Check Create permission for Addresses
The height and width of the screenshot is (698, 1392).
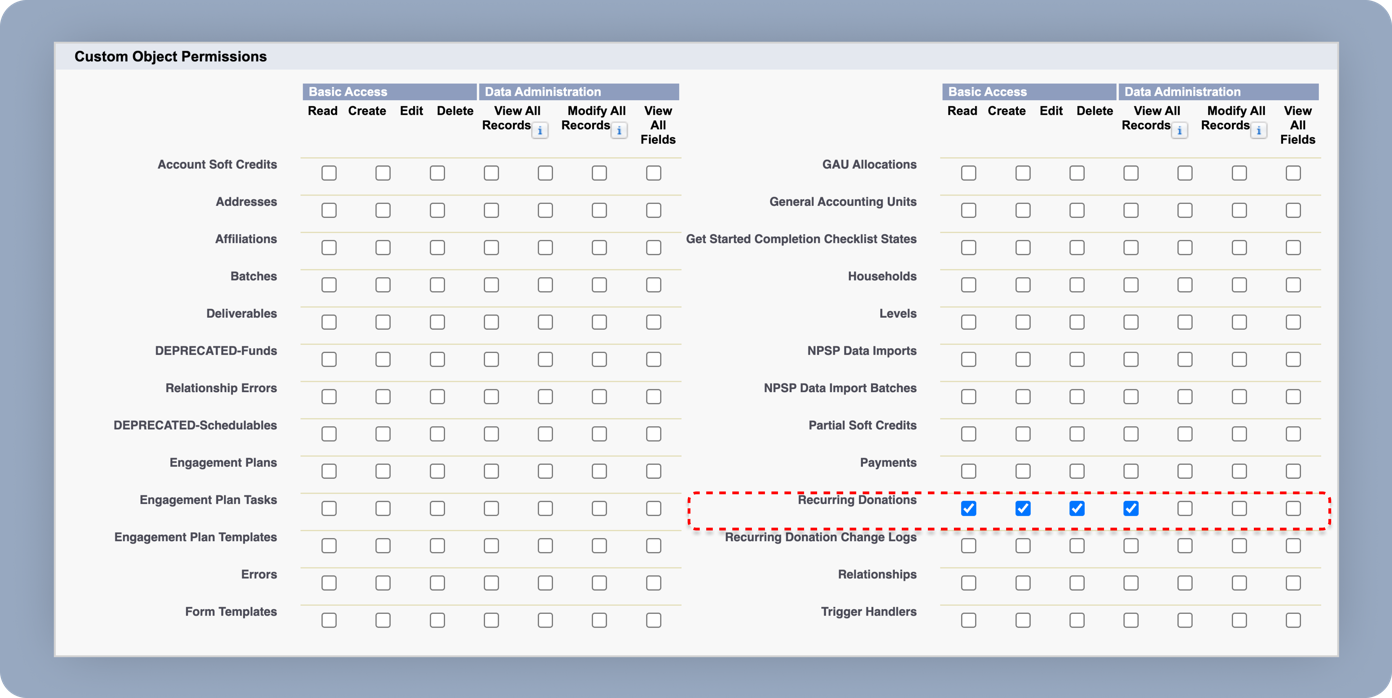point(383,210)
